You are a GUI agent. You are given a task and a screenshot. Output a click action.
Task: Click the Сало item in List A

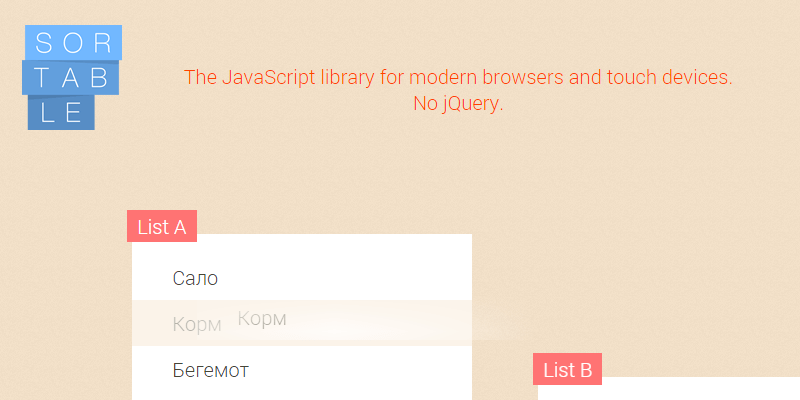[195, 278]
